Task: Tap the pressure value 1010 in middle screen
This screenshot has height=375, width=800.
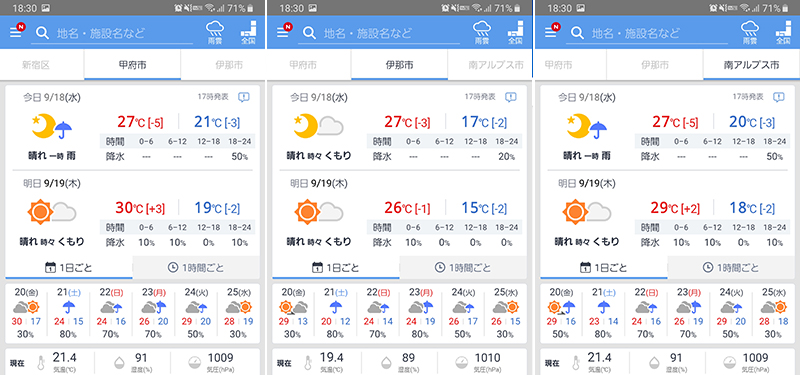Action: pyautogui.click(x=487, y=358)
